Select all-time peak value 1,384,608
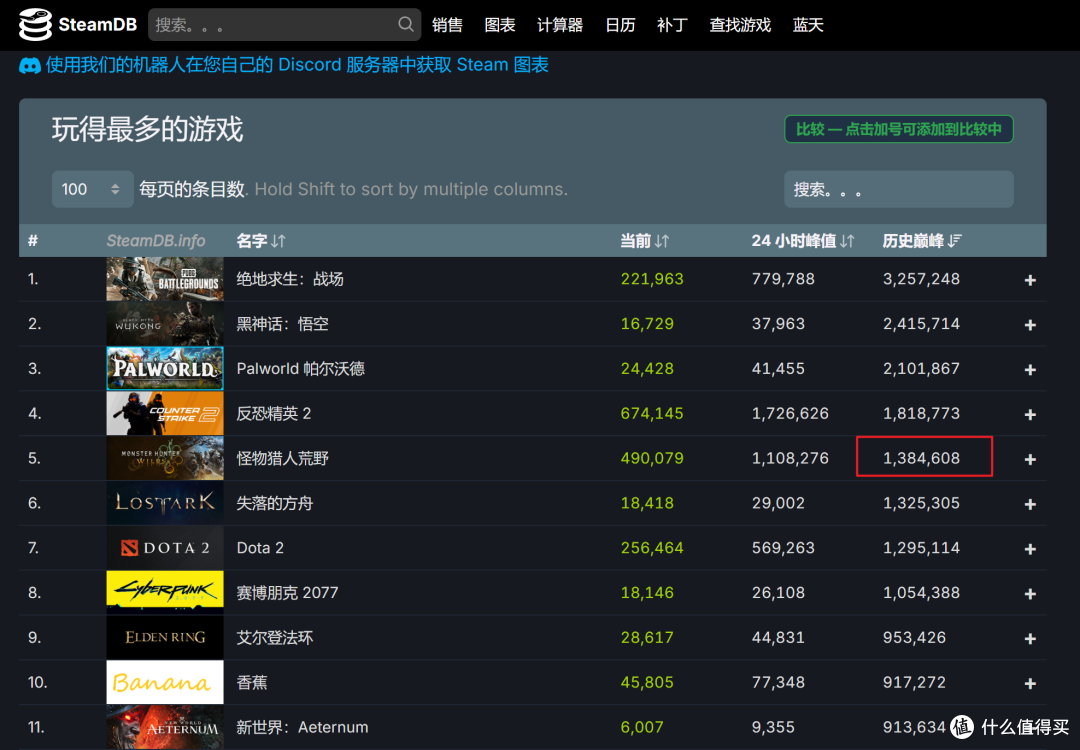 point(922,458)
